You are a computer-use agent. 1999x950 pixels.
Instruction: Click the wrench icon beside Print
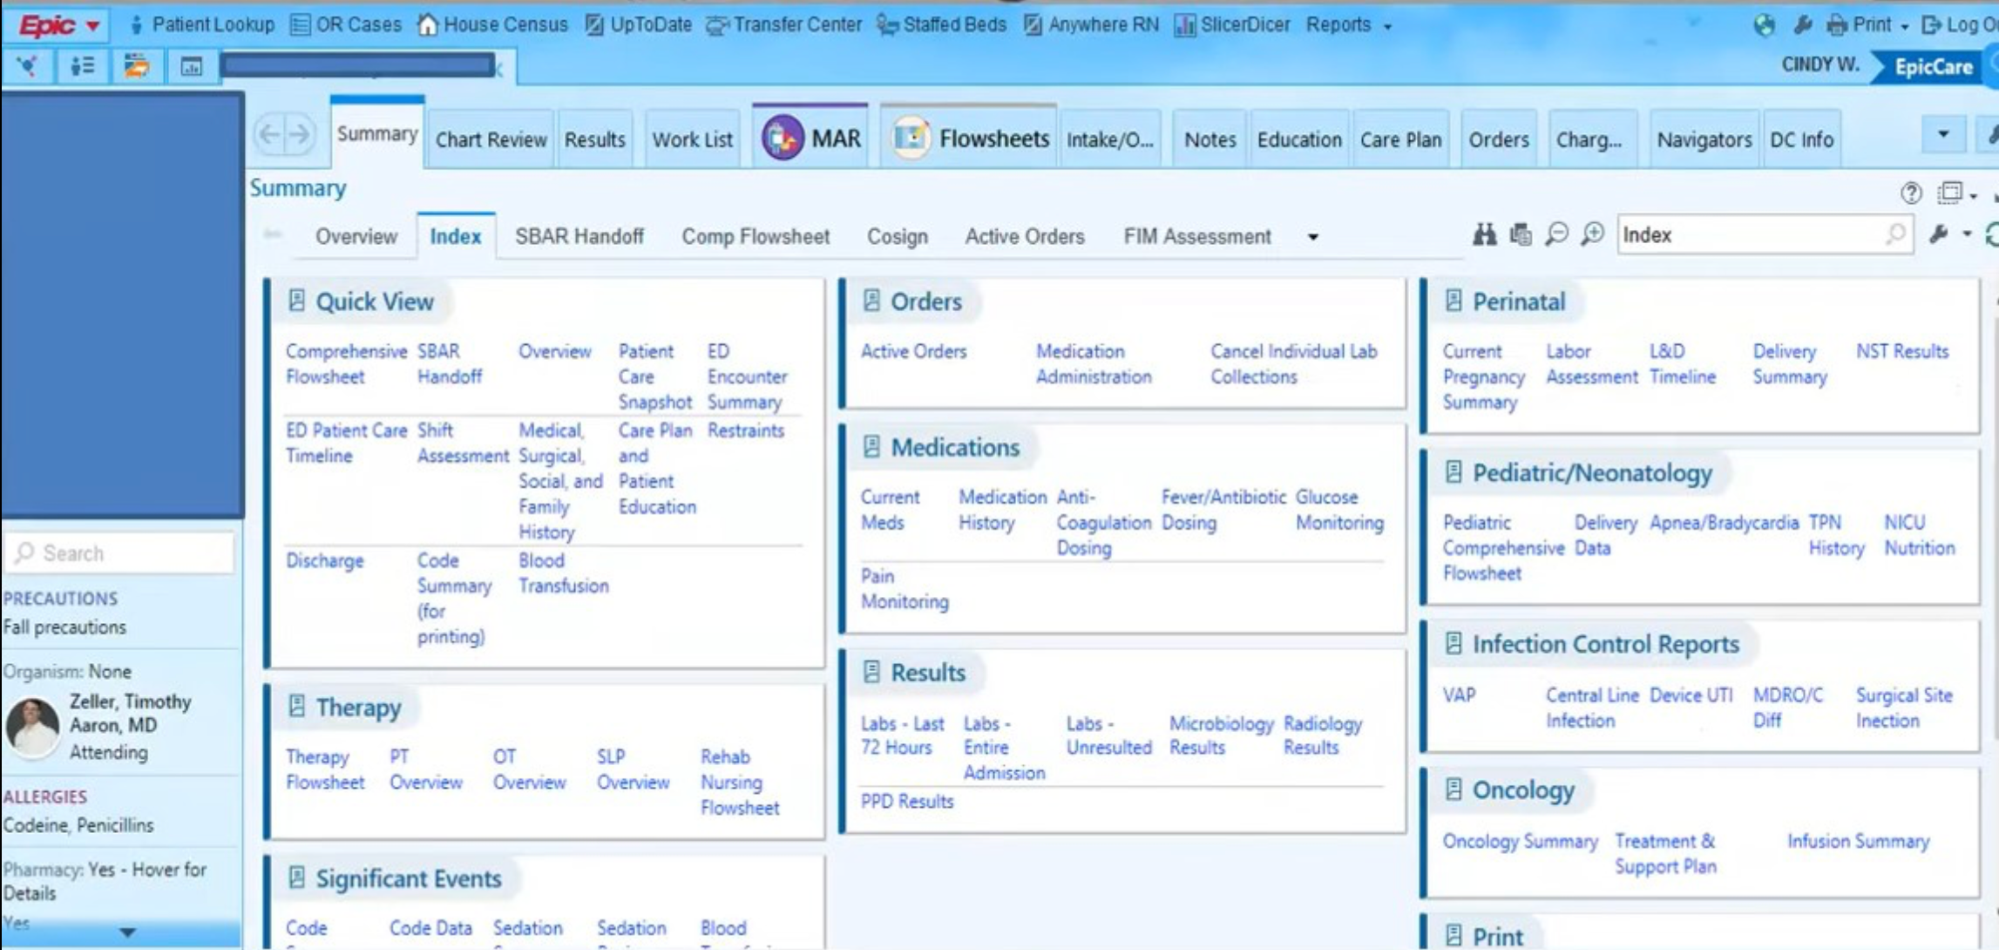coord(1803,25)
